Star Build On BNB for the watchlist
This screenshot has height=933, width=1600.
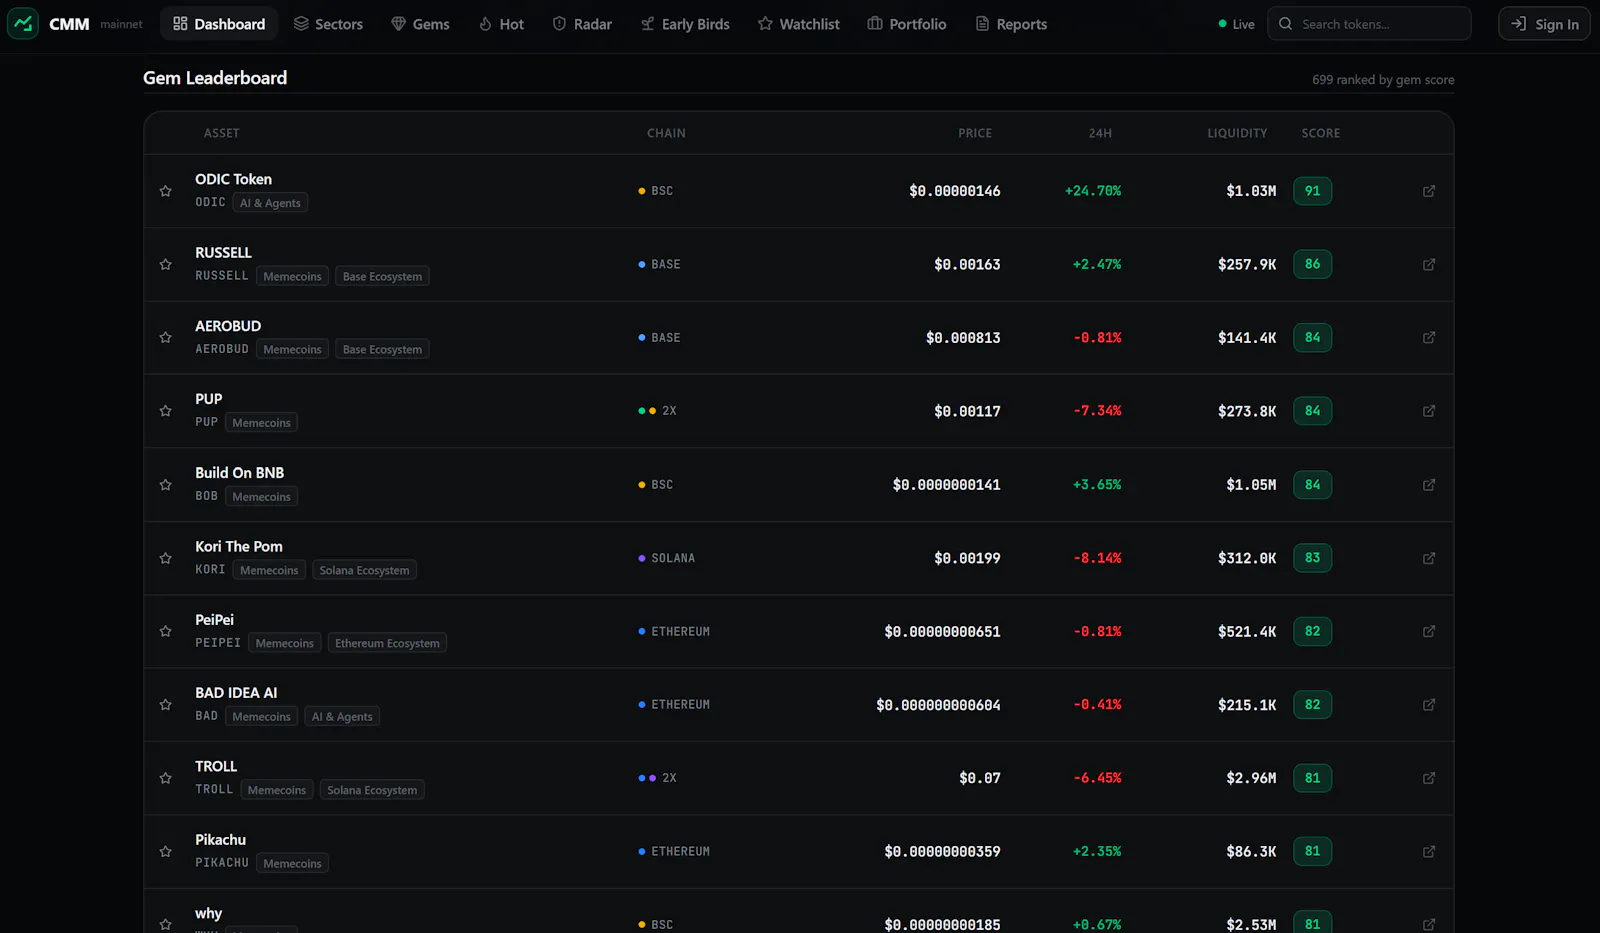point(166,484)
